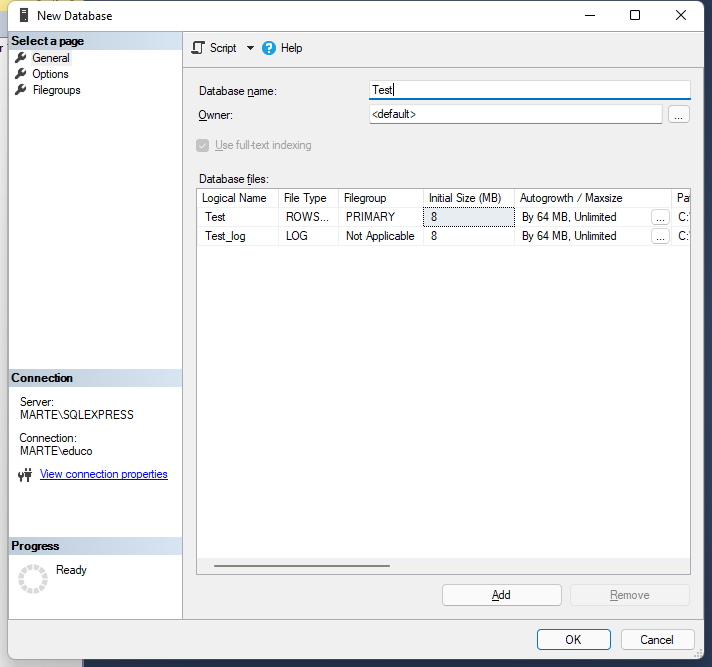Click the MARTE\educo connection text
The image size is (712, 667).
pyautogui.click(x=56, y=451)
